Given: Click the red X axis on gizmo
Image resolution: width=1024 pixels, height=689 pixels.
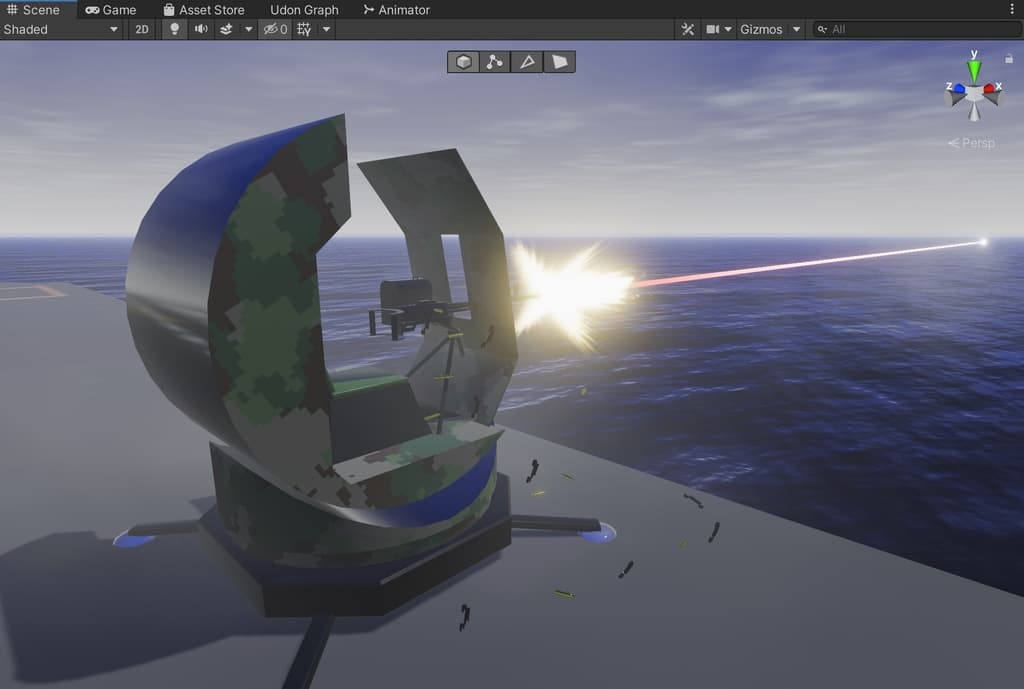Looking at the screenshot, I should [990, 89].
